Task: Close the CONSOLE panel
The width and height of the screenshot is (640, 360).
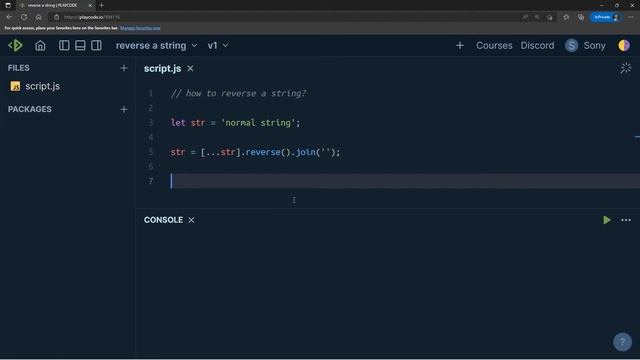Action: coord(191,220)
